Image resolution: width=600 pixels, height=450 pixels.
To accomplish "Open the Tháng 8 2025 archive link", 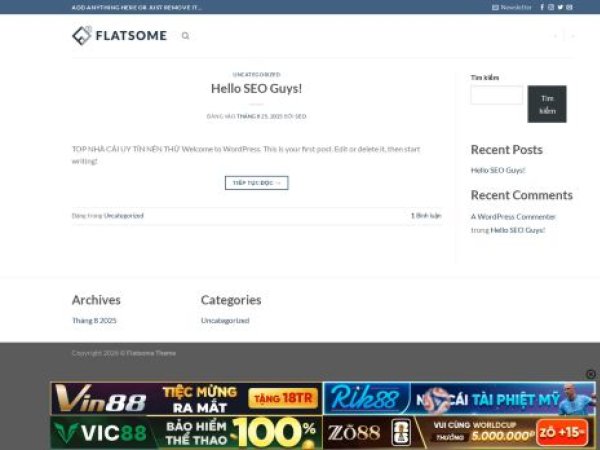I will 94,321.
